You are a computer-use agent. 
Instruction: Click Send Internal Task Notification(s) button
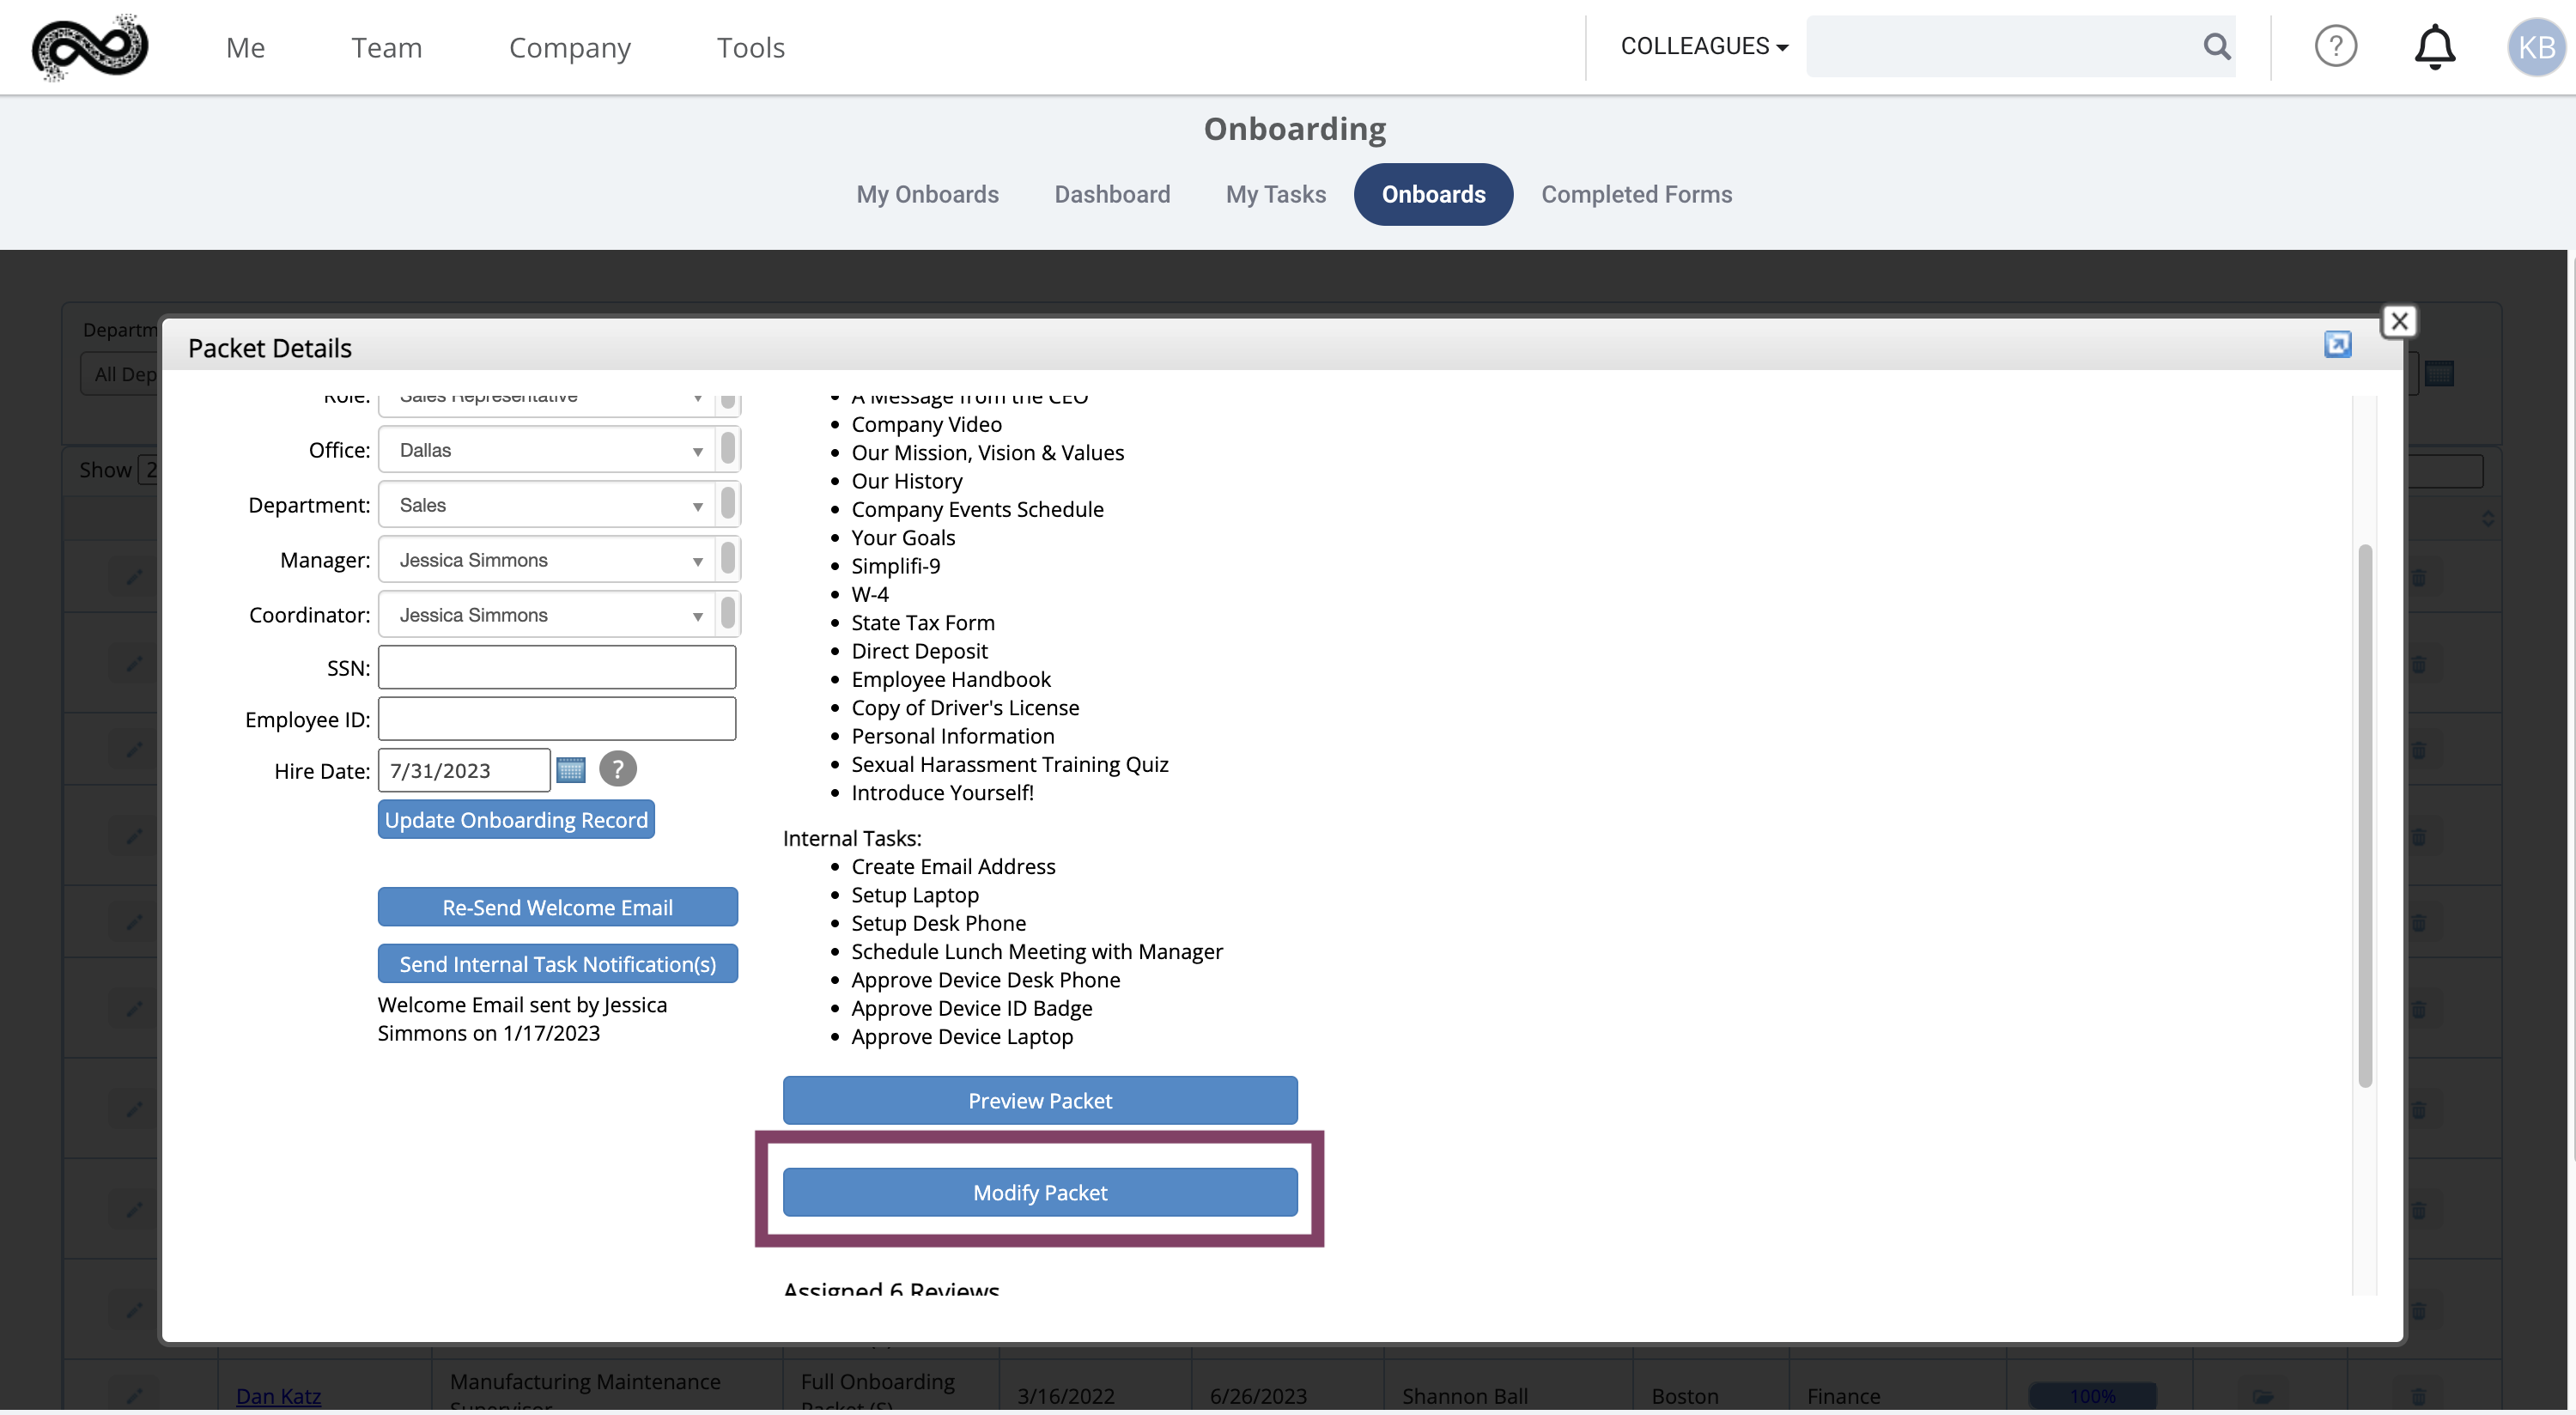(558, 964)
